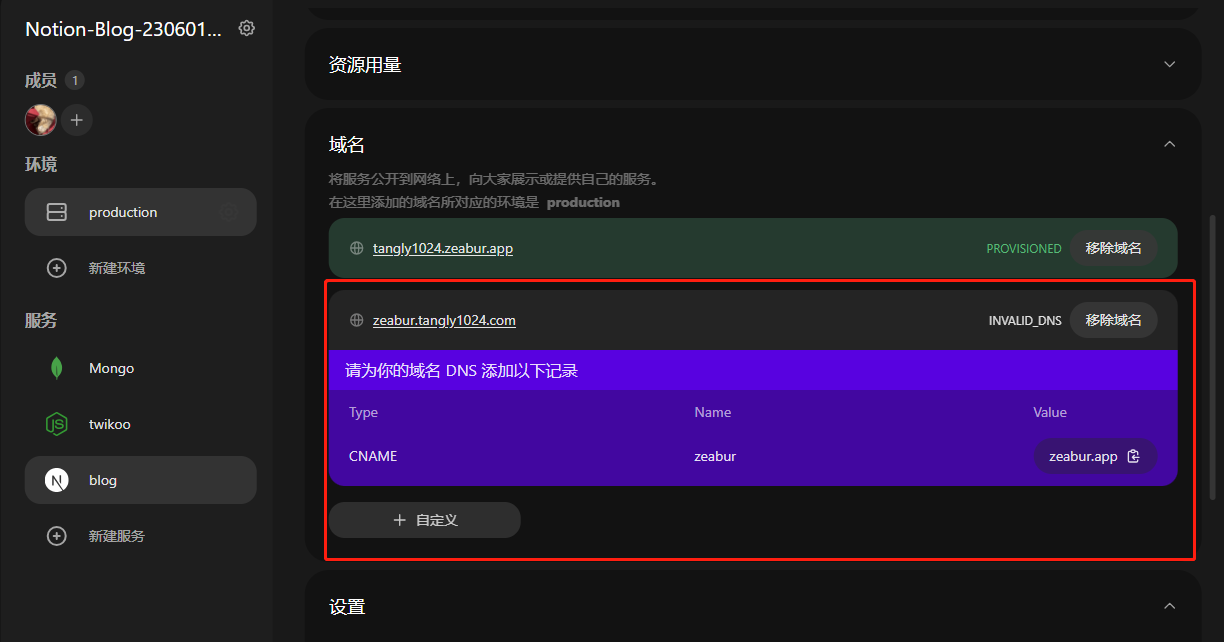This screenshot has height=642, width=1224.
Task: Click 移除域名 for the PROVISIONED domain
Action: coord(1114,248)
